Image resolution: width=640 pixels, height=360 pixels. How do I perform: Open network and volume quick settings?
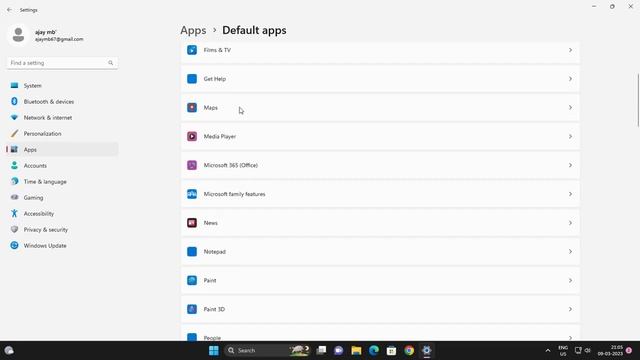pos(582,351)
